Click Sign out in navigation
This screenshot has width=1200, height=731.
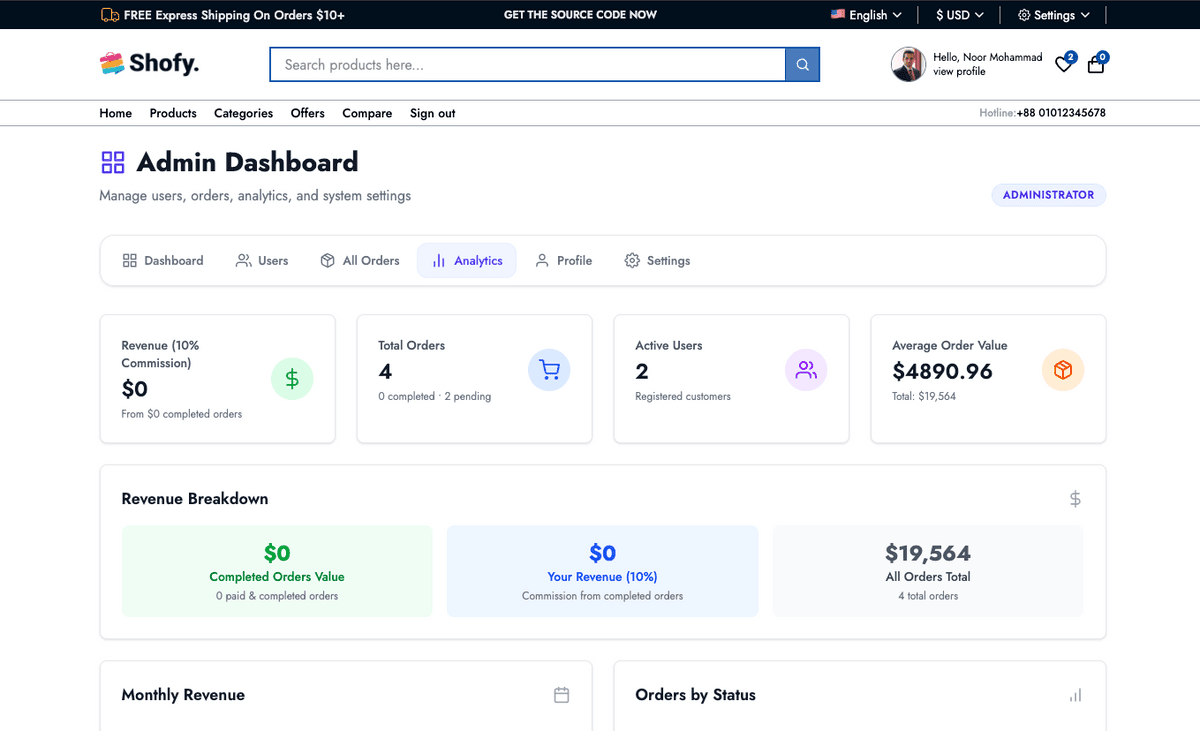pos(432,114)
